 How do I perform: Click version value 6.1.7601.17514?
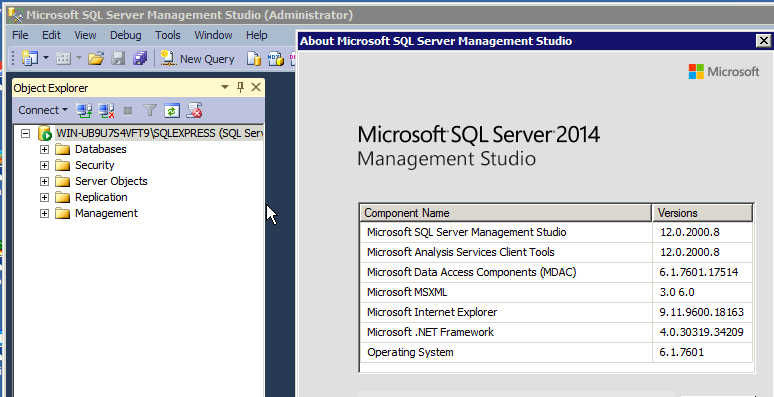click(699, 272)
